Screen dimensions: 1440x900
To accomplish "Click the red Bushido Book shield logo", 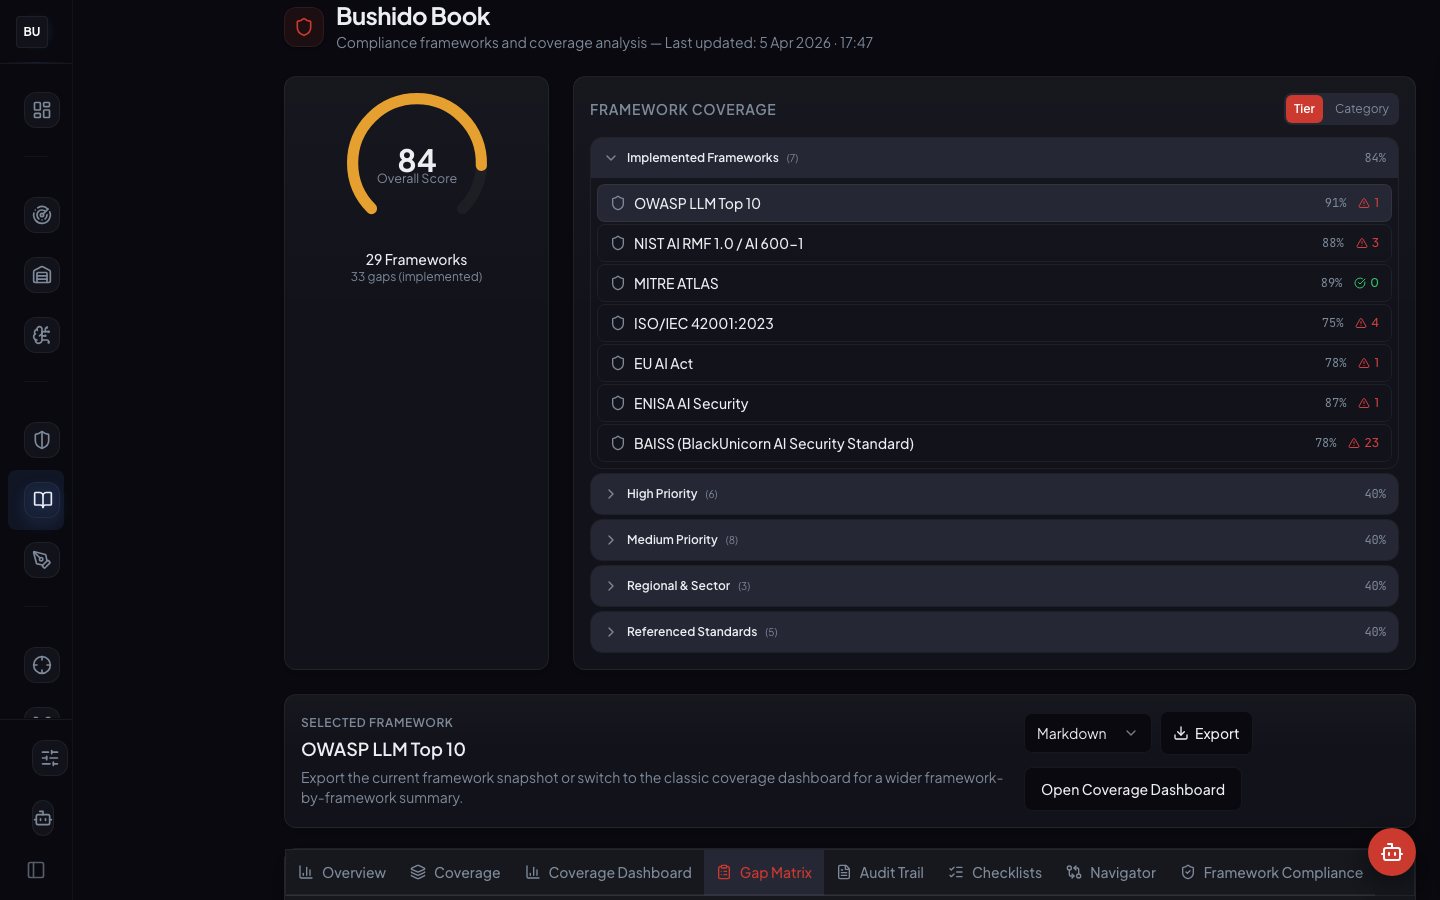I will [304, 27].
